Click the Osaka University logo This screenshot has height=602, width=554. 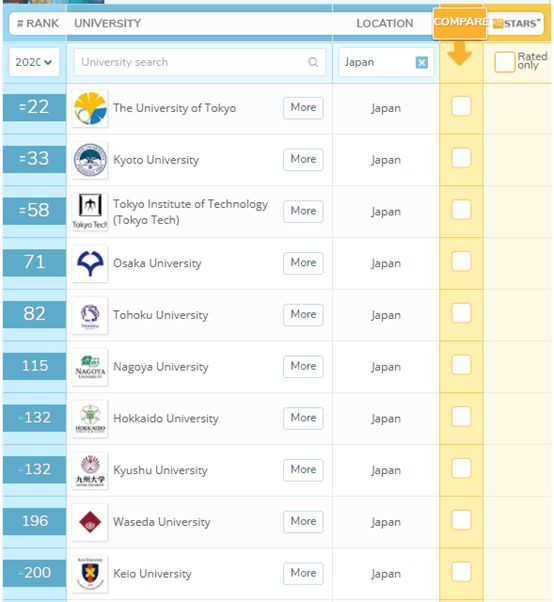(90, 263)
